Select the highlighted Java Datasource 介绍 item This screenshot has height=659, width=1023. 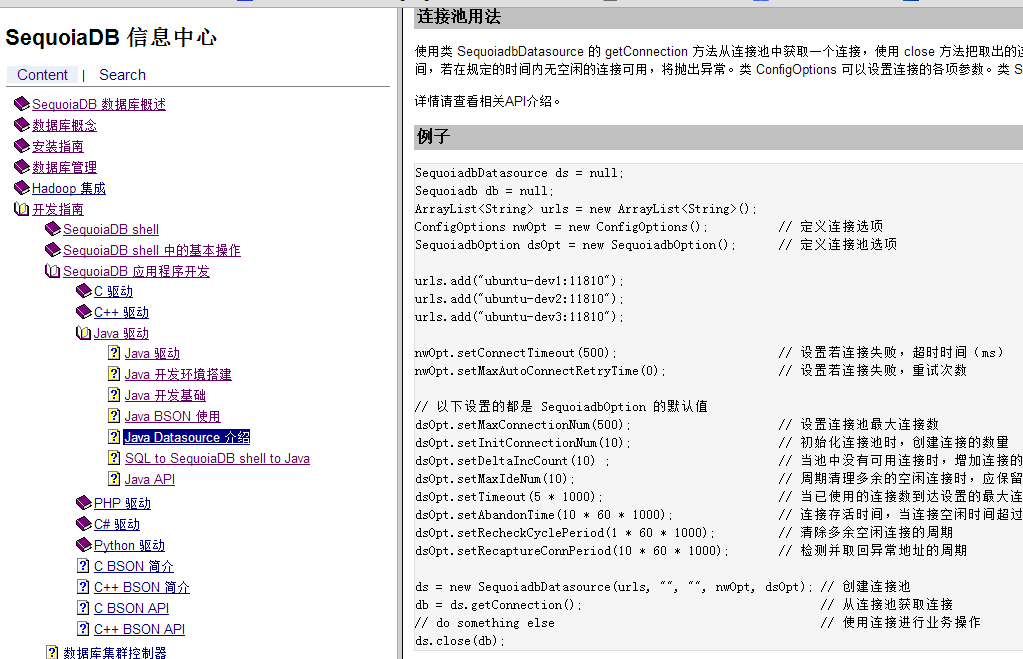click(x=187, y=437)
